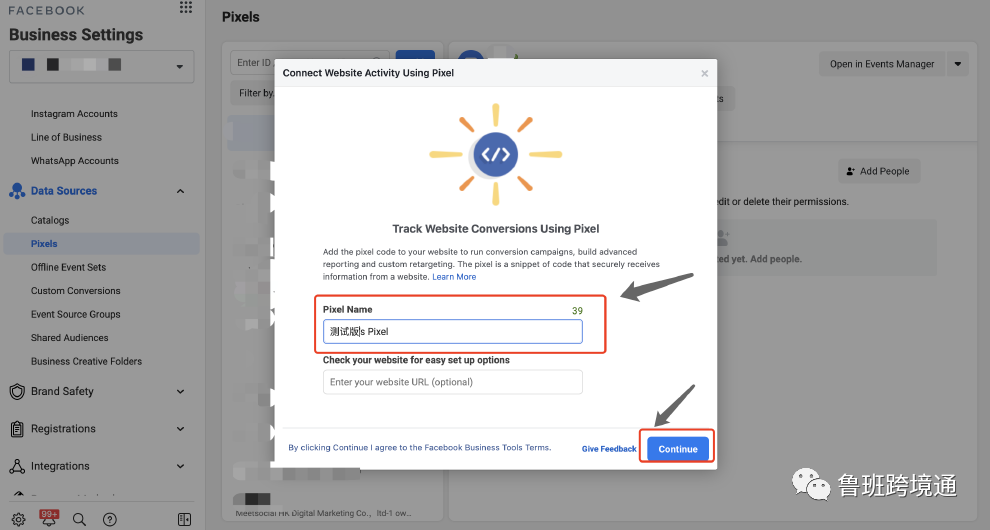This screenshot has height=530, width=990.
Task: Select Pixels under Data Sources
Action: (x=102, y=244)
